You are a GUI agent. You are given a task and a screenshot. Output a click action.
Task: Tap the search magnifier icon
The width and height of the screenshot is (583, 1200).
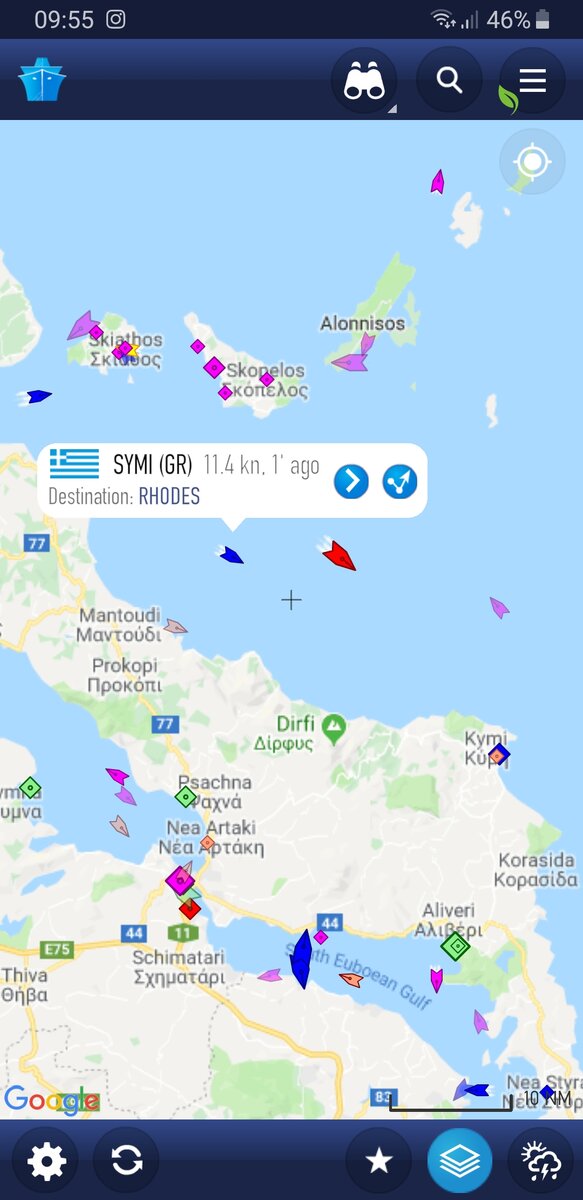(449, 81)
